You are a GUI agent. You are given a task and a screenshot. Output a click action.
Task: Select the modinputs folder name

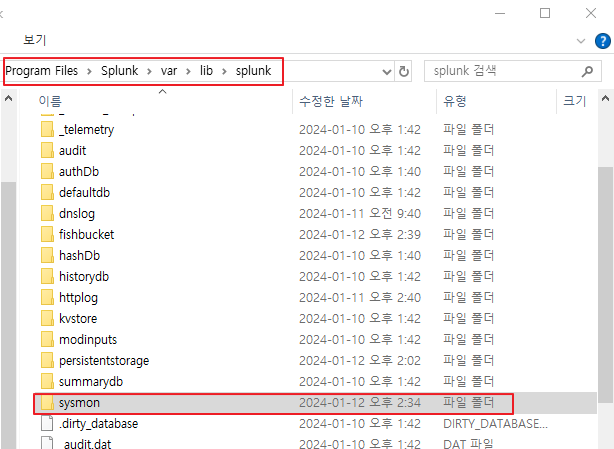coord(88,340)
